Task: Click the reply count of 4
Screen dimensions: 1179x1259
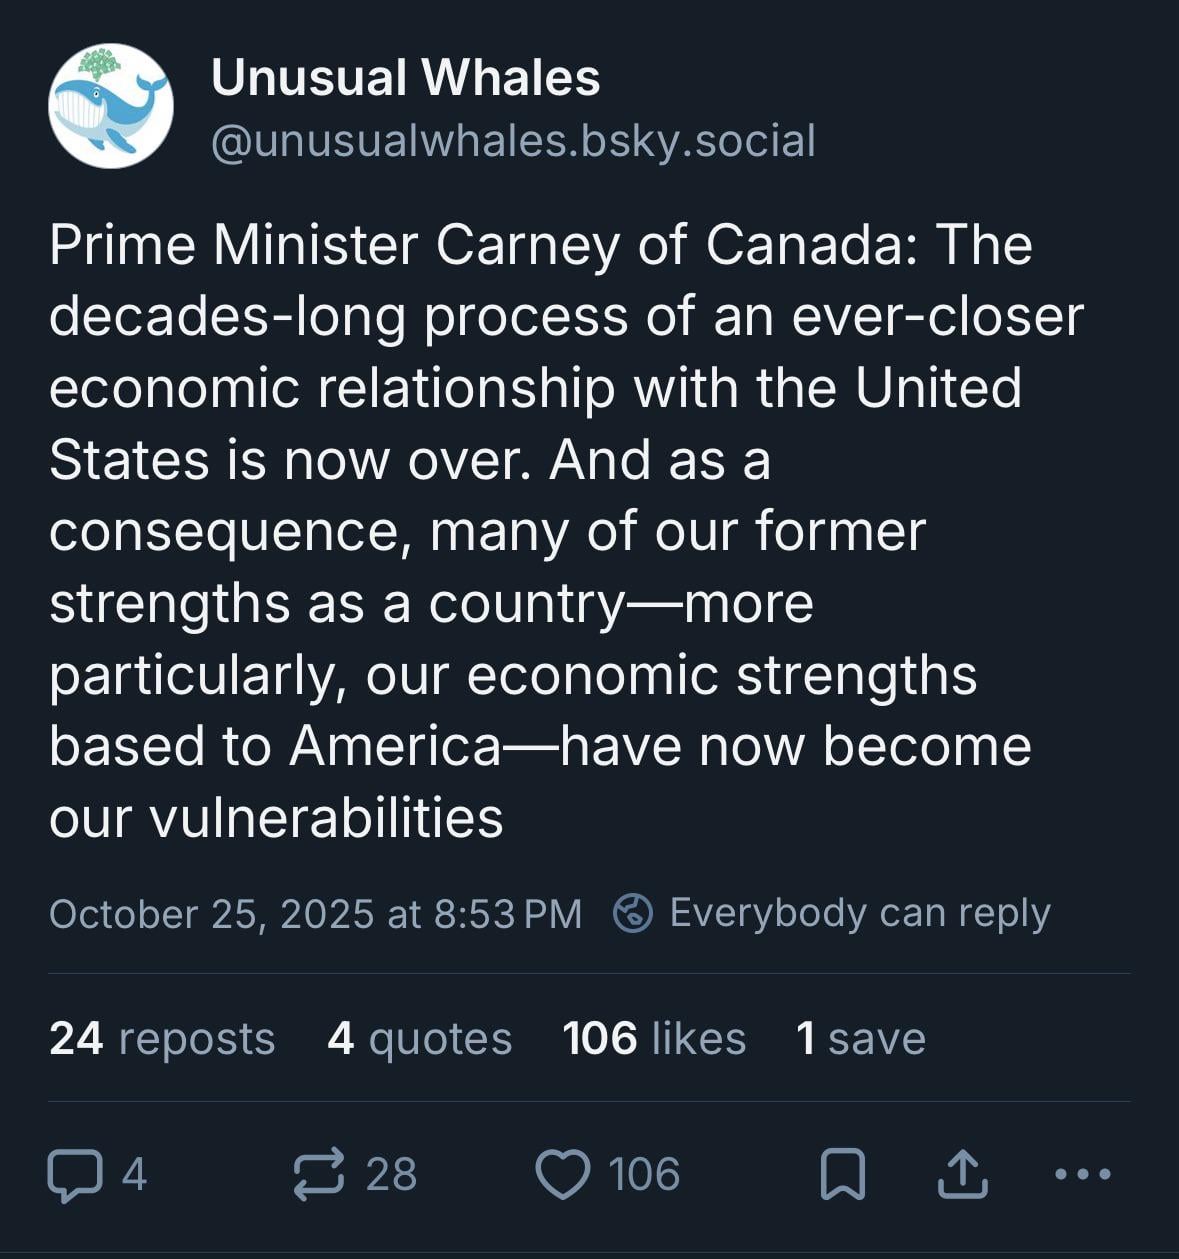Action: click(x=134, y=1175)
